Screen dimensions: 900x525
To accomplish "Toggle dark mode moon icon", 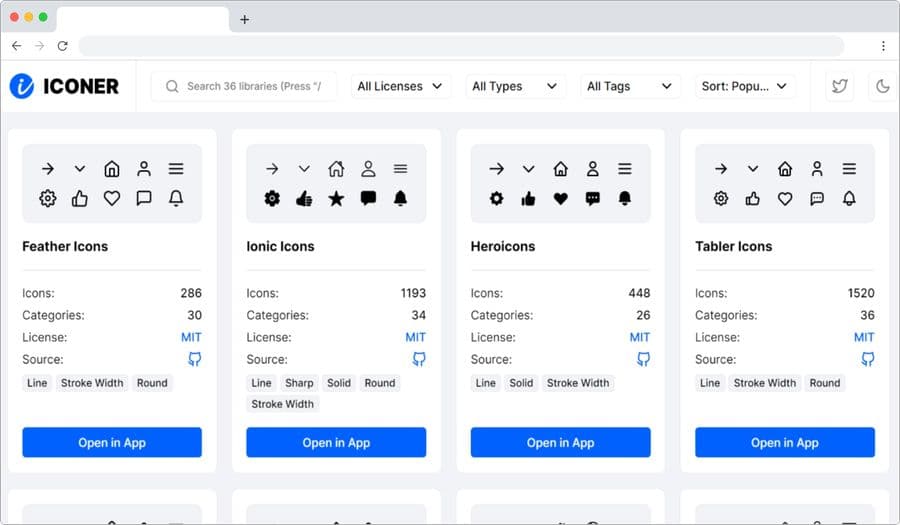I will click(883, 87).
